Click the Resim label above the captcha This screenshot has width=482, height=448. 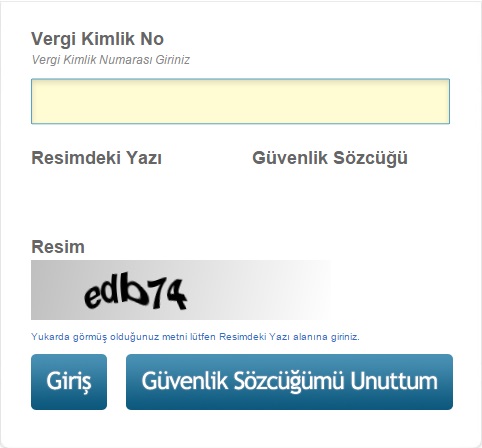pyautogui.click(x=58, y=247)
